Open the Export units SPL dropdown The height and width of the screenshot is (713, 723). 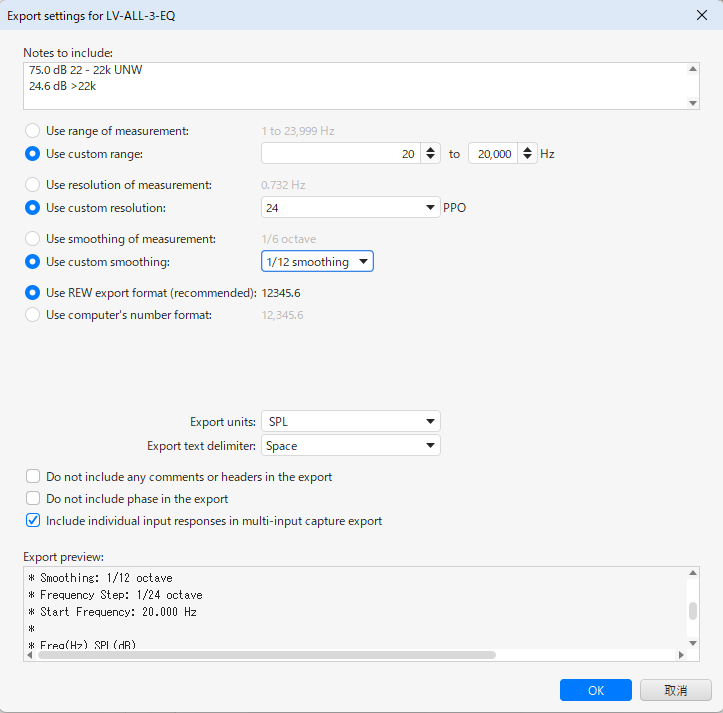(350, 422)
